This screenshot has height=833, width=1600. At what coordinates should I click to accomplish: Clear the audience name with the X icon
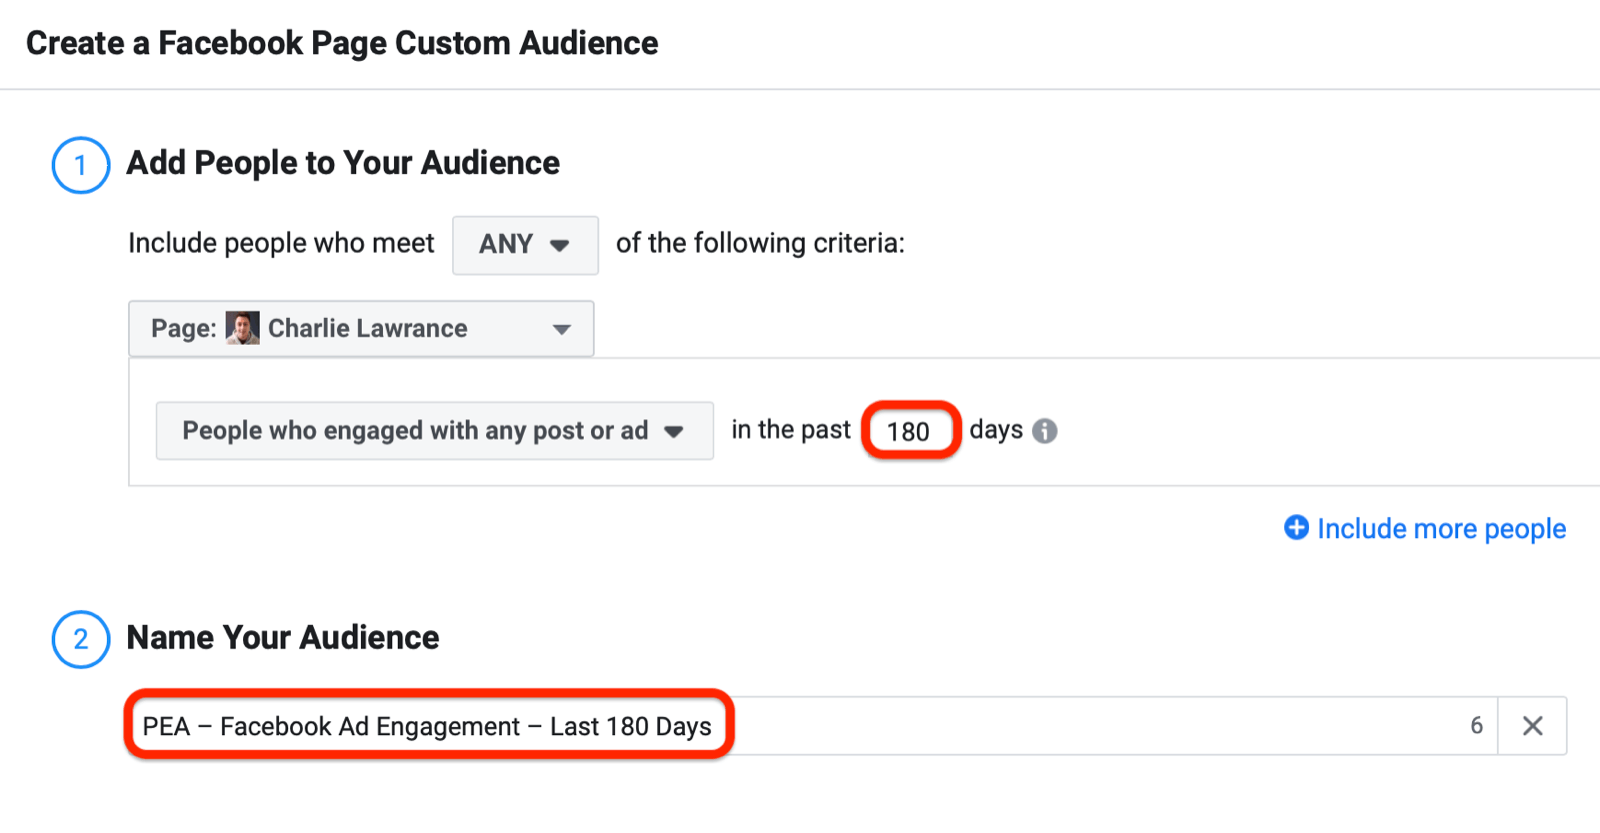[x=1532, y=726]
